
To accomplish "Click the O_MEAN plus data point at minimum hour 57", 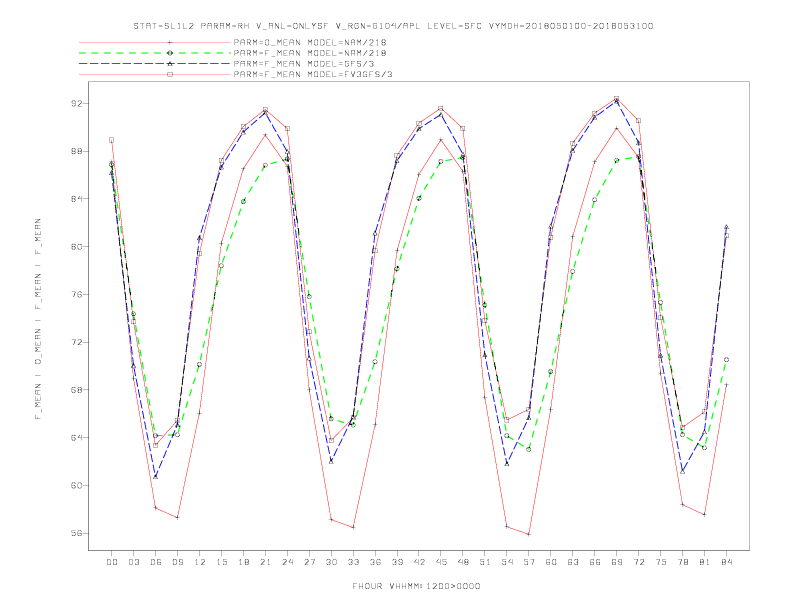I will [x=529, y=534].
